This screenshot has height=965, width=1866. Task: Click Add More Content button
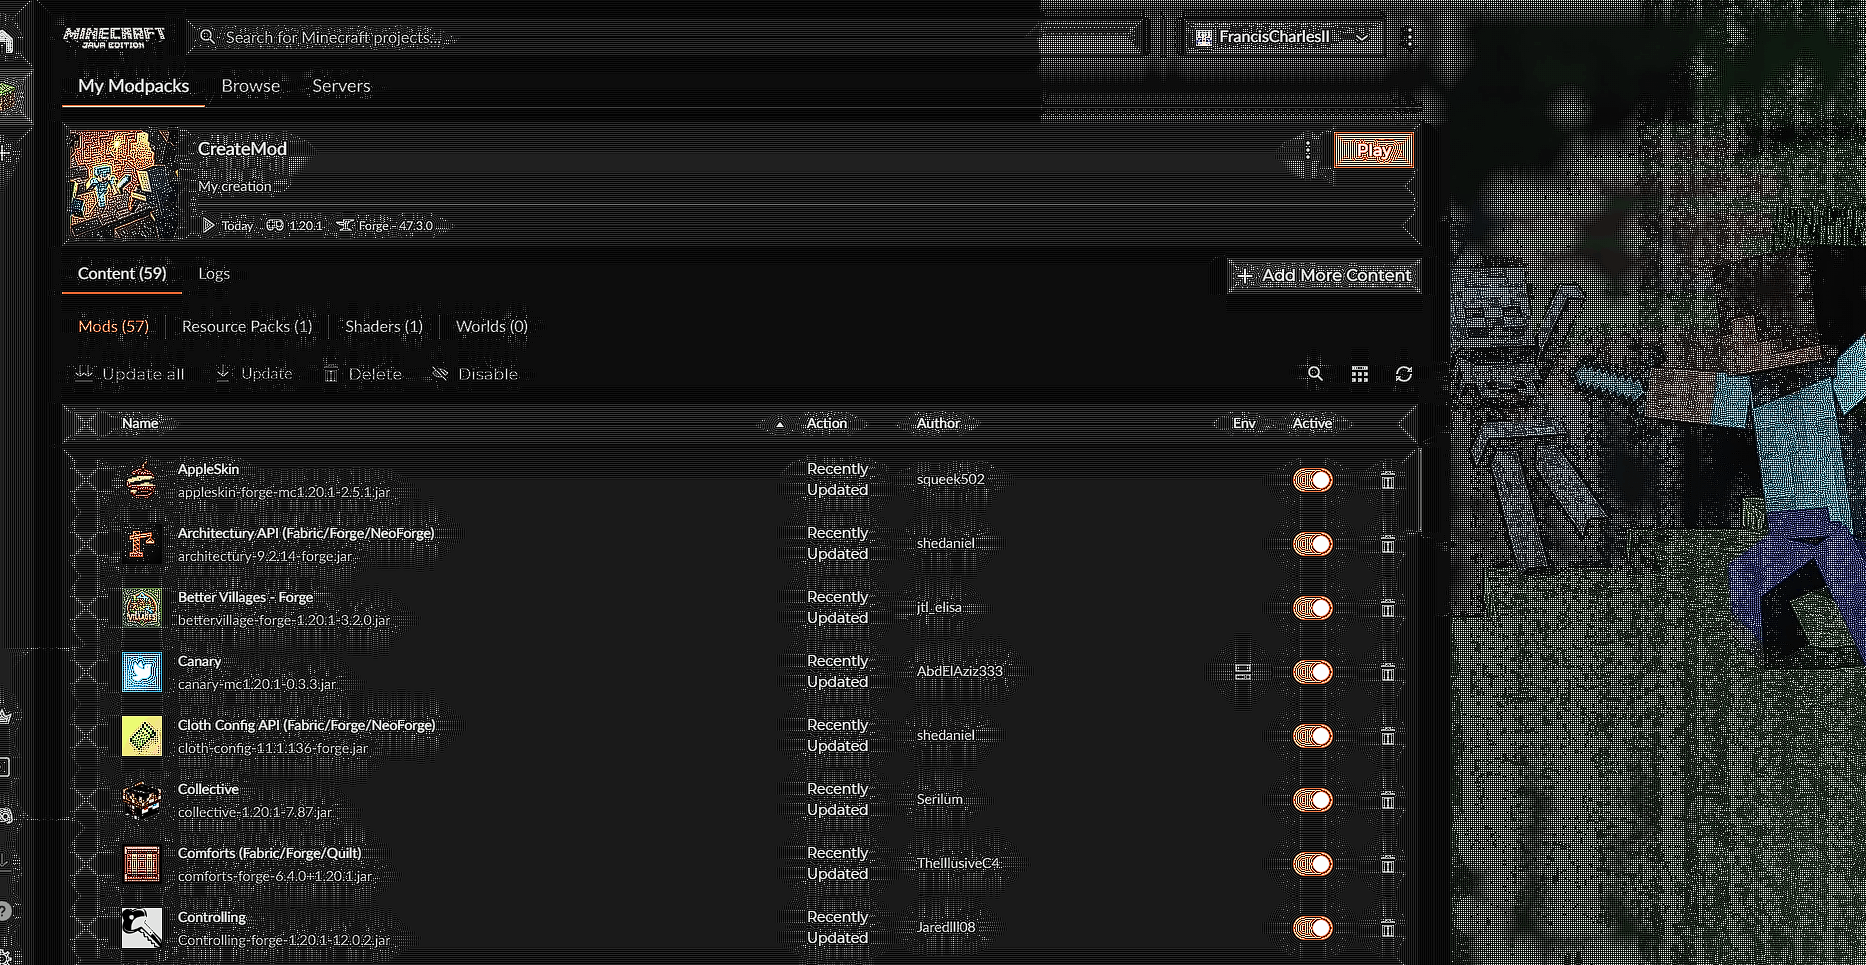[x=1324, y=275]
